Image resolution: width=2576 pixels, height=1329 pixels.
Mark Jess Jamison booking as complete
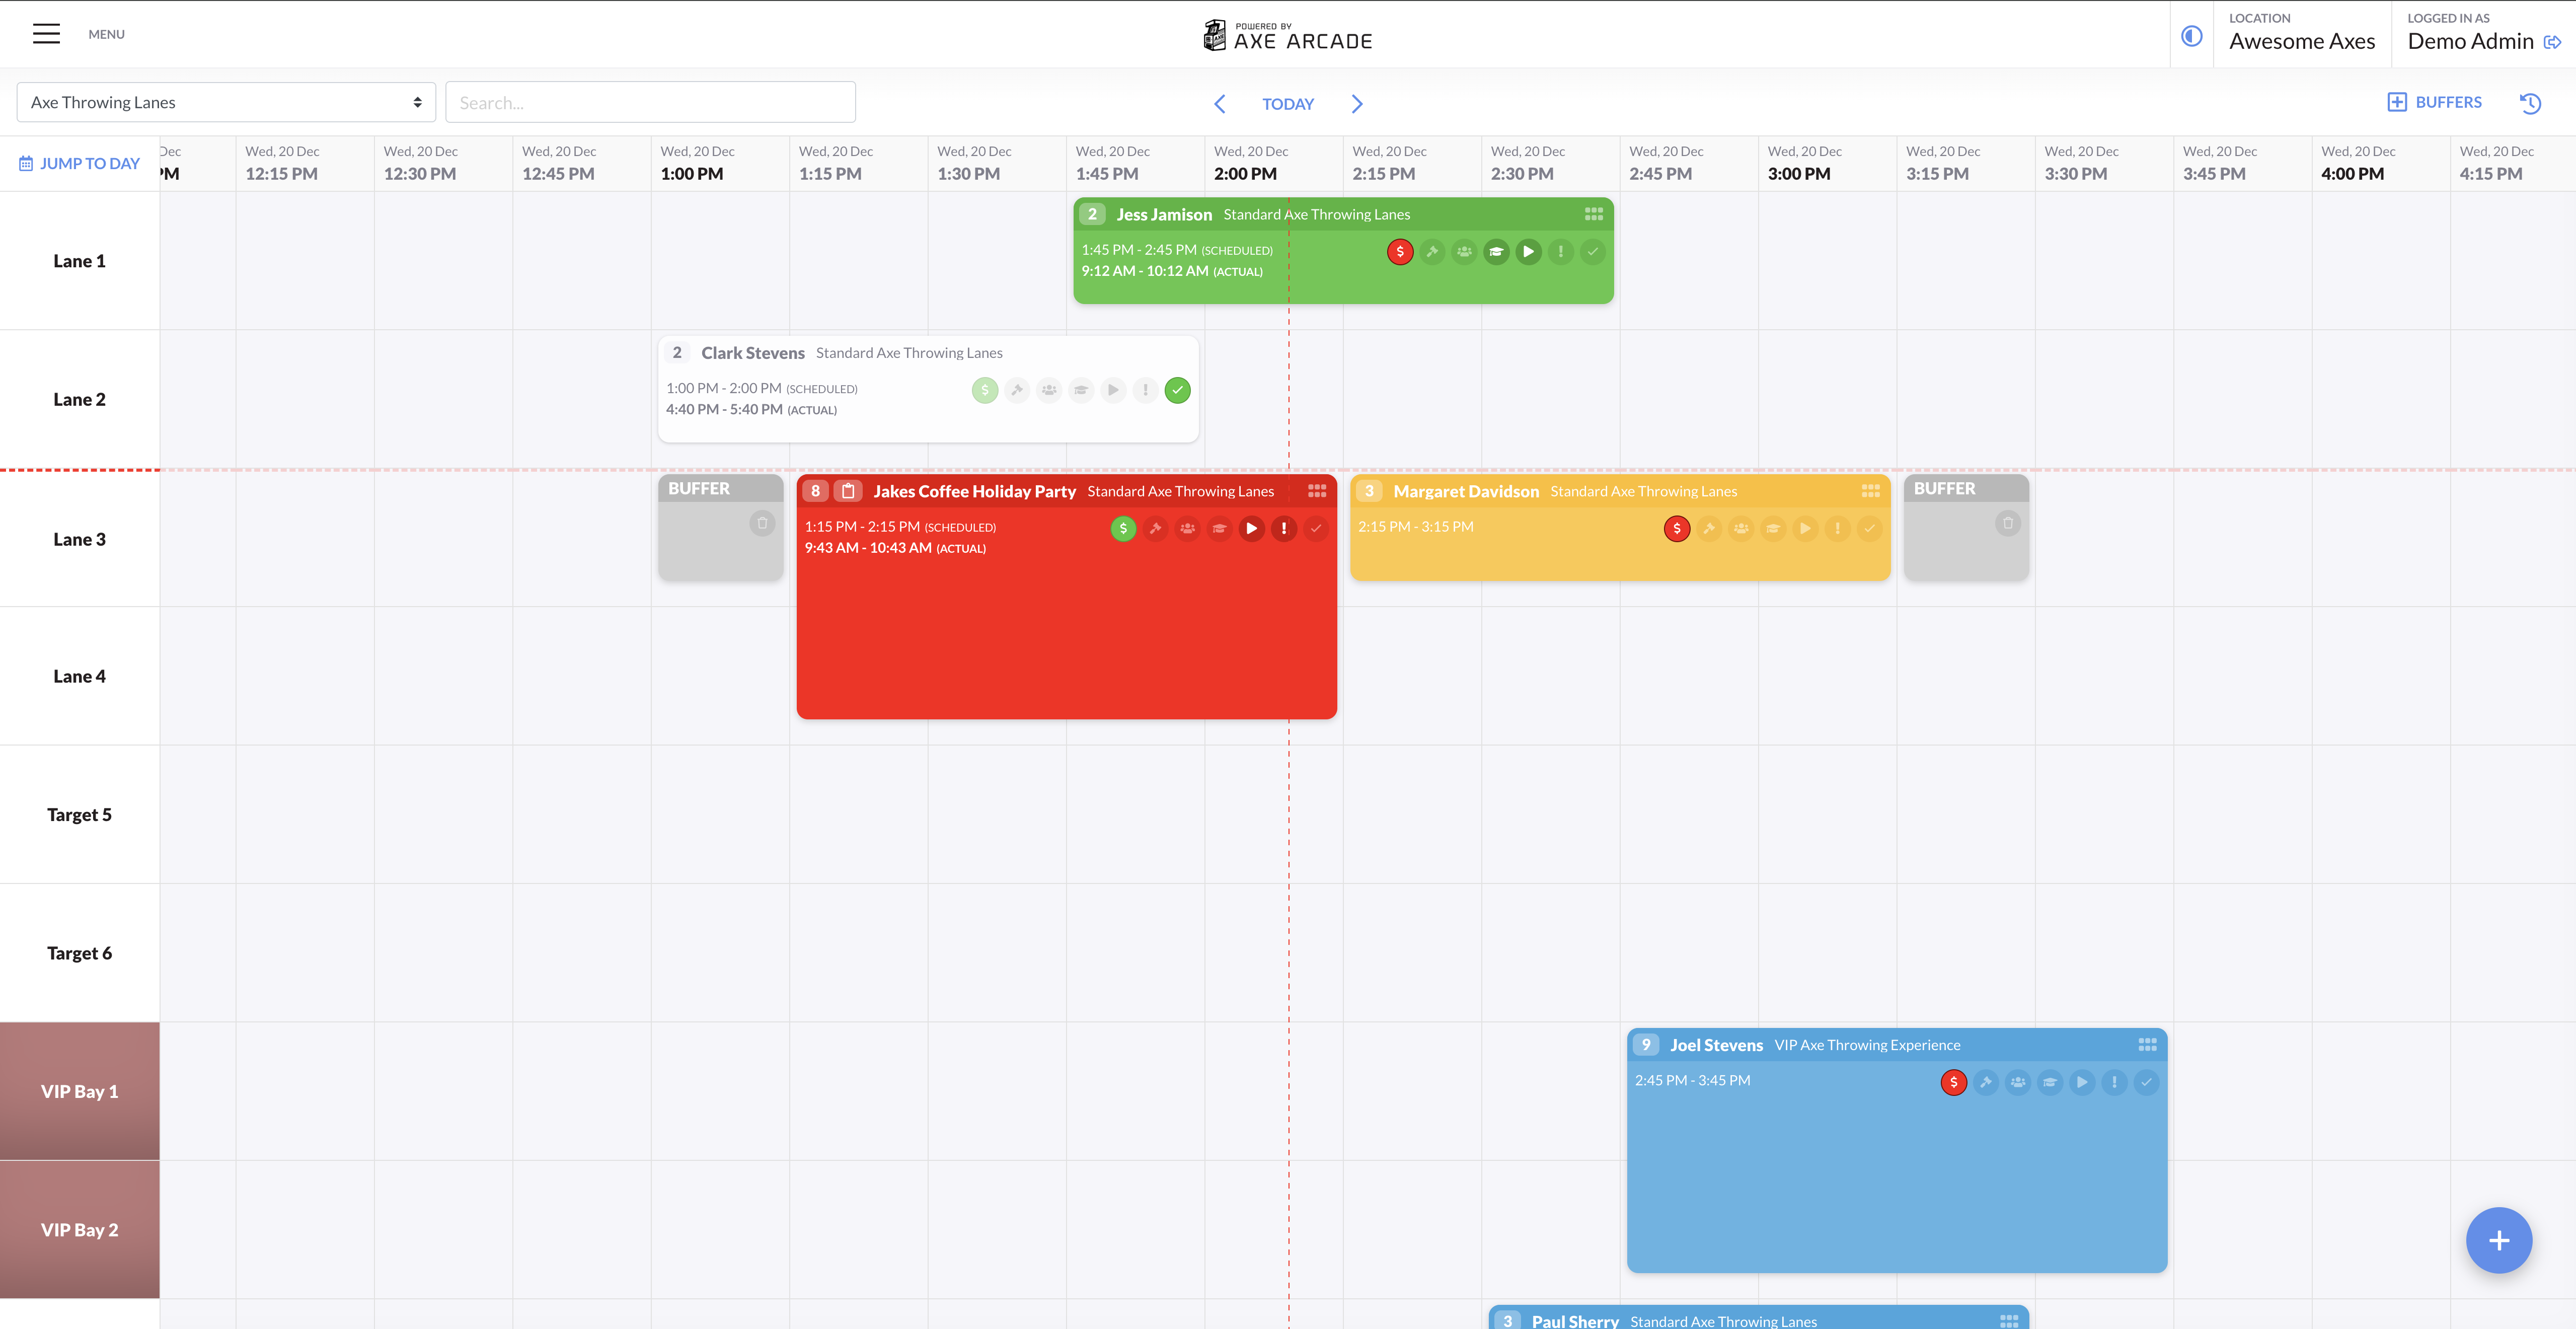pyautogui.click(x=1592, y=252)
